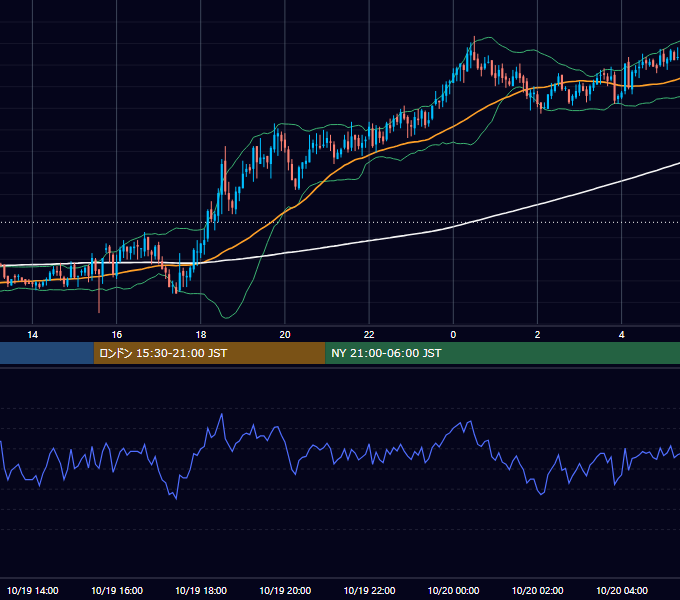Click the 10/19 20:00 date label
Viewport: 680px width, 600px height.
point(285,590)
